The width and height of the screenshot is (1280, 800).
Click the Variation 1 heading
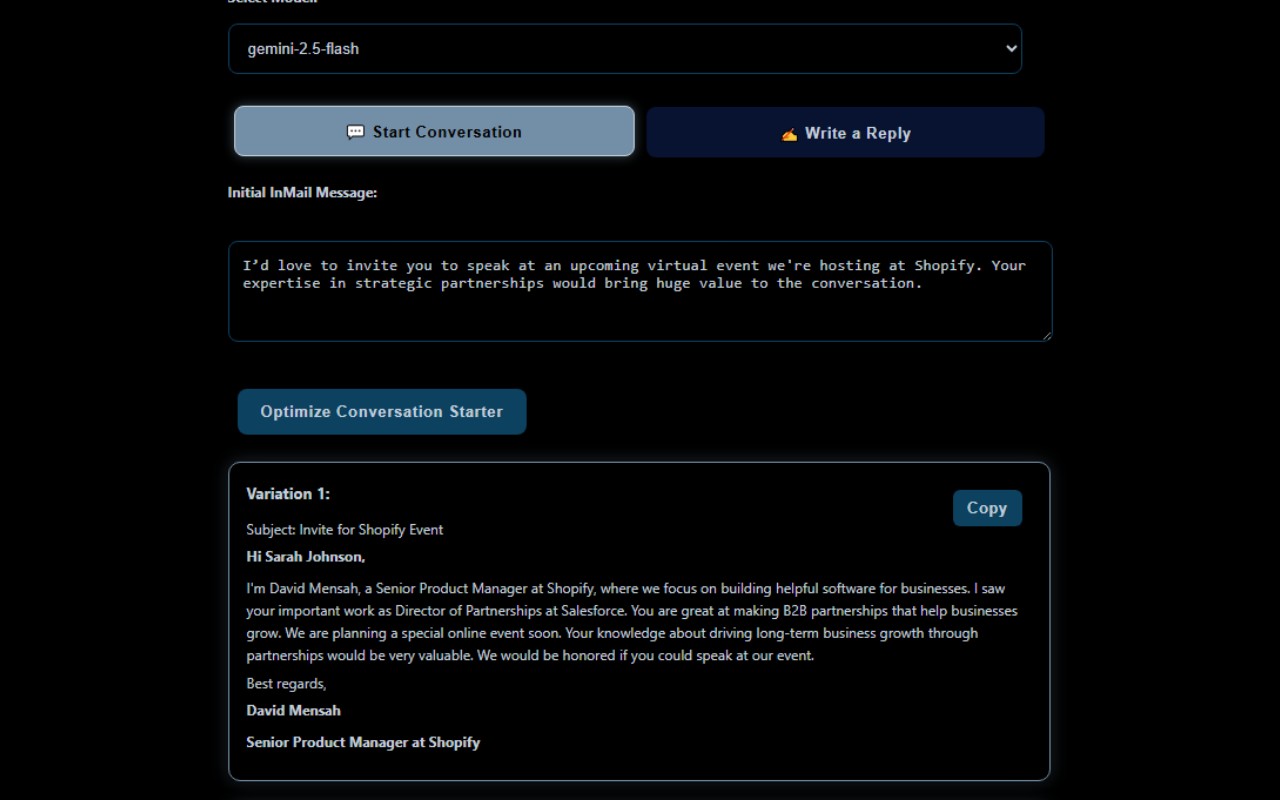coord(288,493)
